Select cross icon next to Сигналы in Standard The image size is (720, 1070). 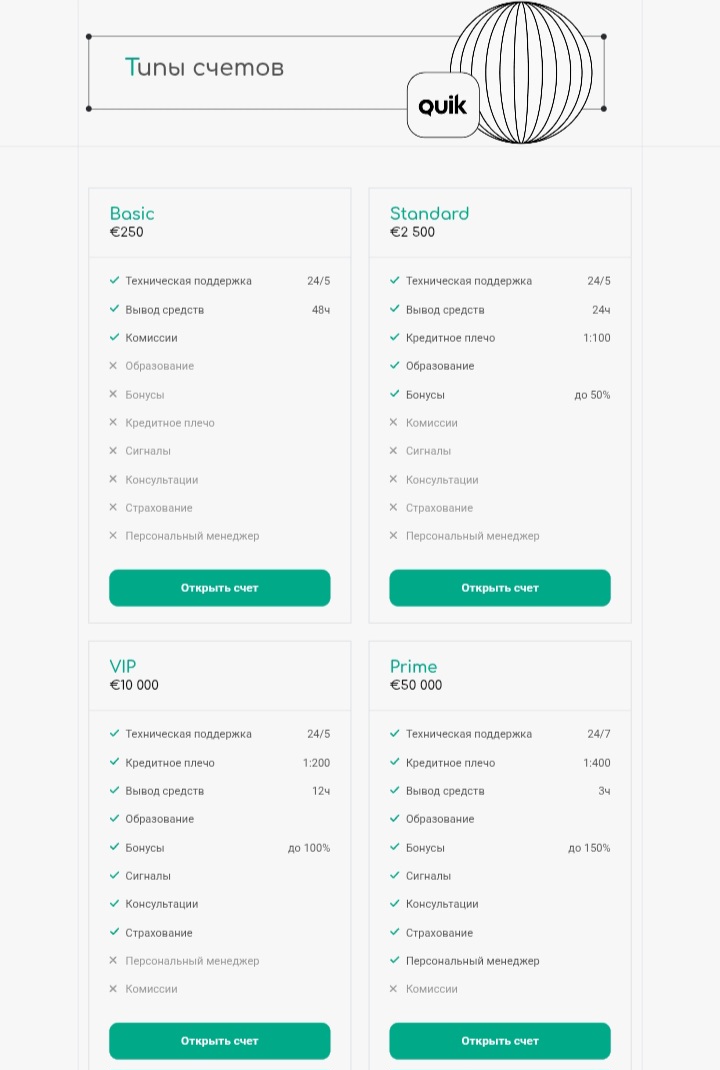click(393, 451)
